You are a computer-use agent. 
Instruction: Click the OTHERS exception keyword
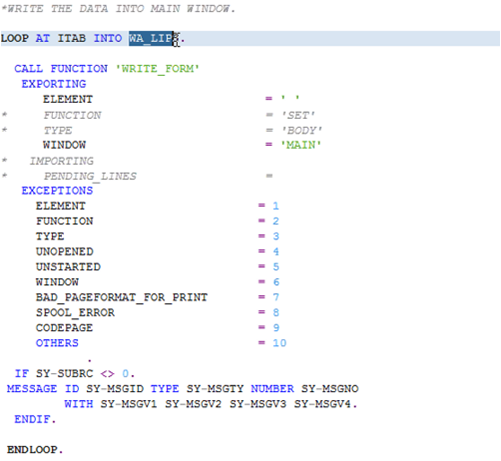pos(57,343)
